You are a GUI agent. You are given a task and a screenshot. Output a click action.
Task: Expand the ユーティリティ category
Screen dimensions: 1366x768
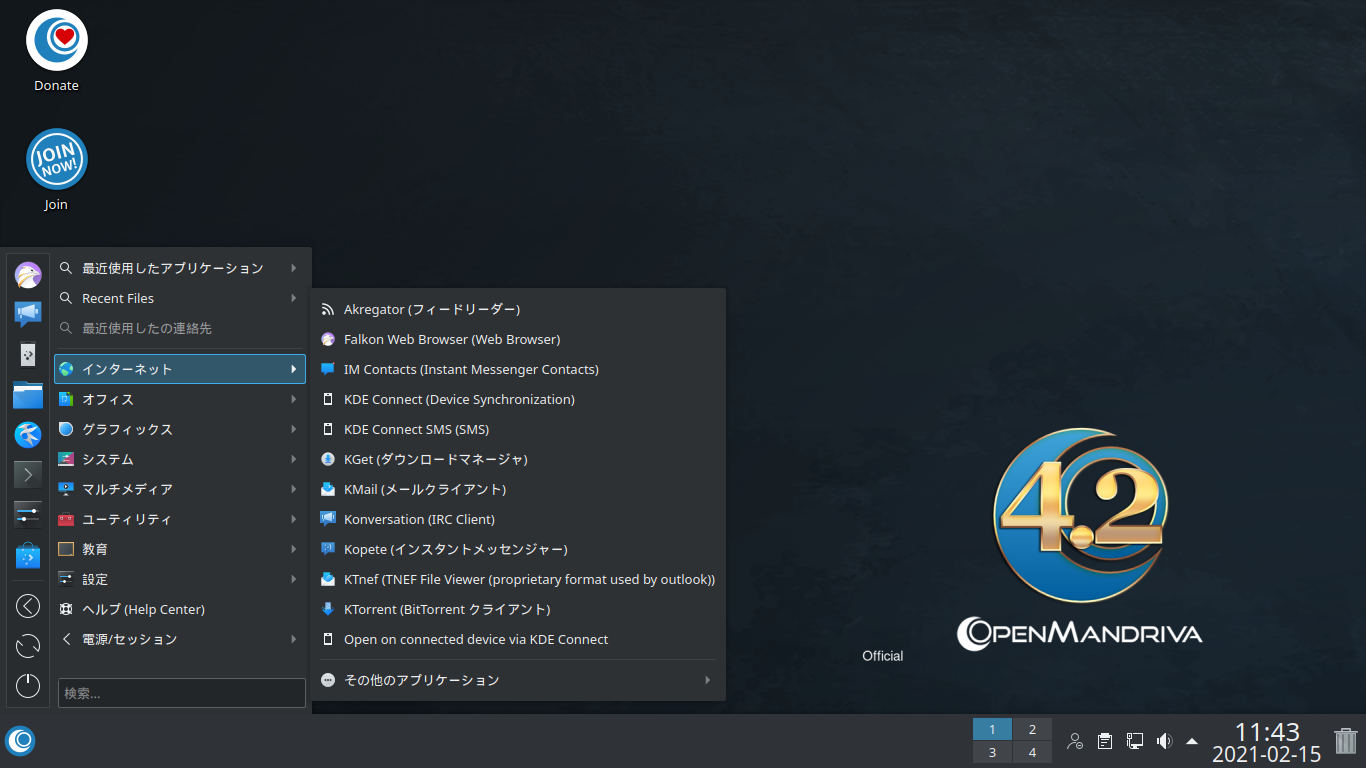point(180,519)
